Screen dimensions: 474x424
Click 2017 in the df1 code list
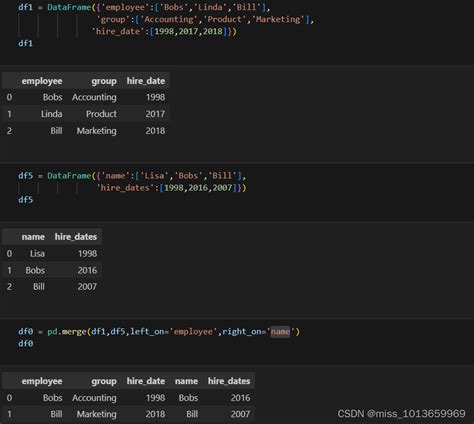pyautogui.click(x=188, y=31)
